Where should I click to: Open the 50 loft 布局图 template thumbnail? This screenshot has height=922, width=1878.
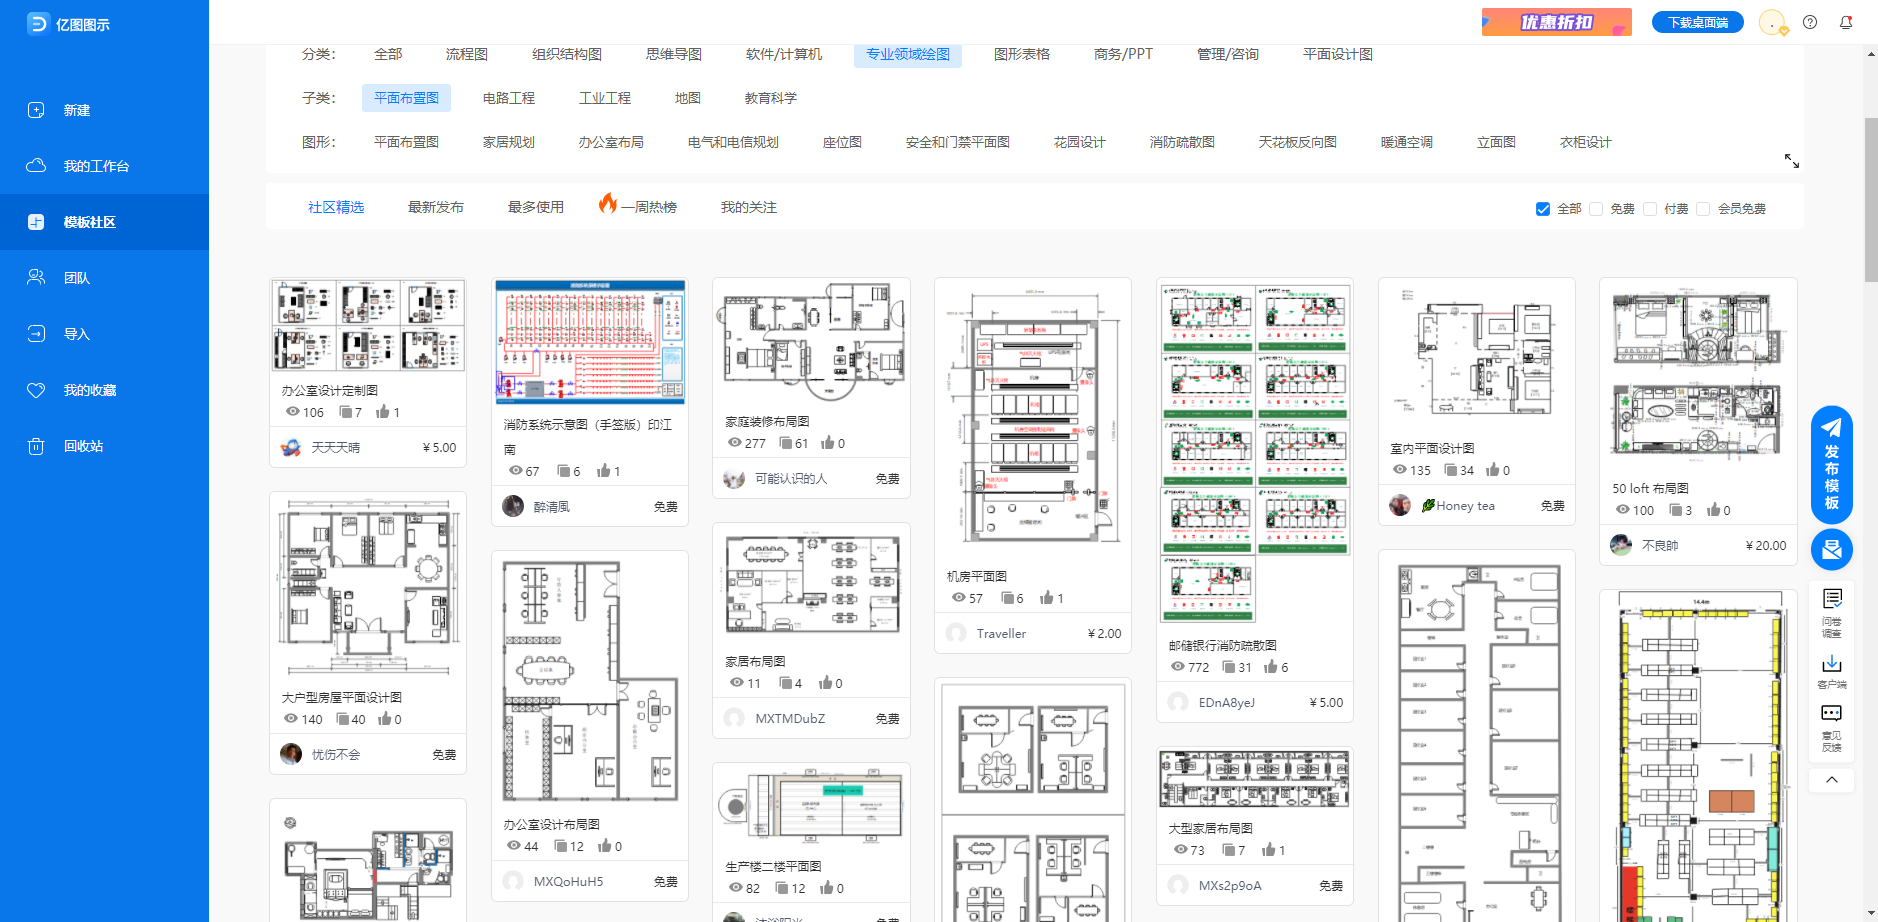tap(1698, 376)
